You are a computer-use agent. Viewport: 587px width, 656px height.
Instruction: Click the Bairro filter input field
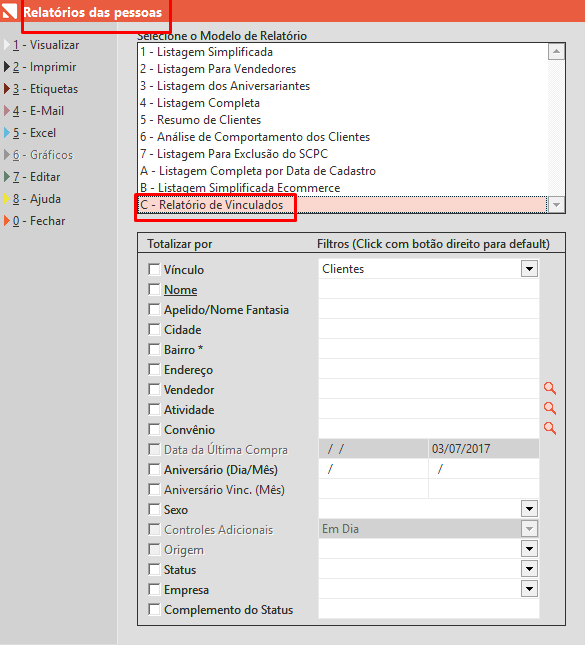(429, 349)
